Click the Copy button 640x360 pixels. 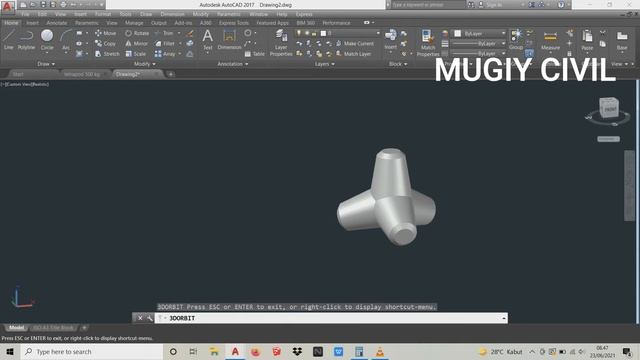click(x=106, y=43)
